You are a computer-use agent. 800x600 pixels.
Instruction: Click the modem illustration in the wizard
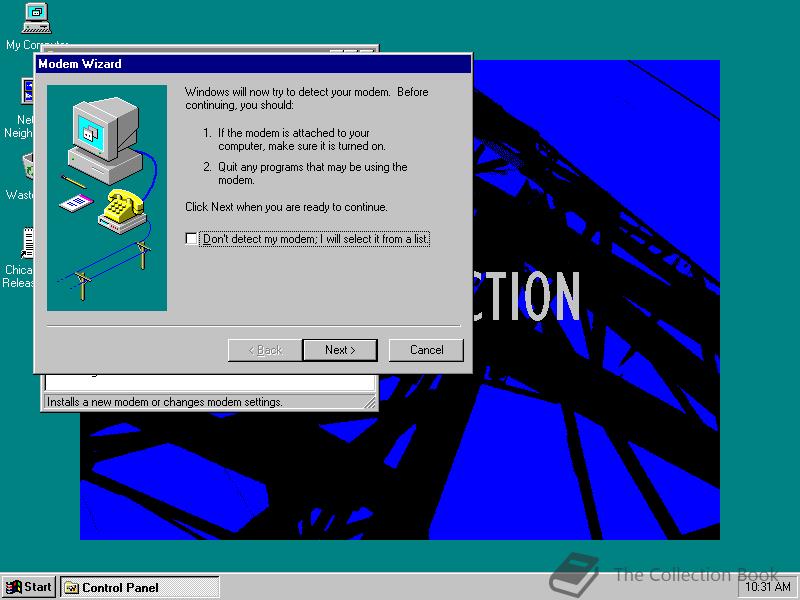pos(107,198)
